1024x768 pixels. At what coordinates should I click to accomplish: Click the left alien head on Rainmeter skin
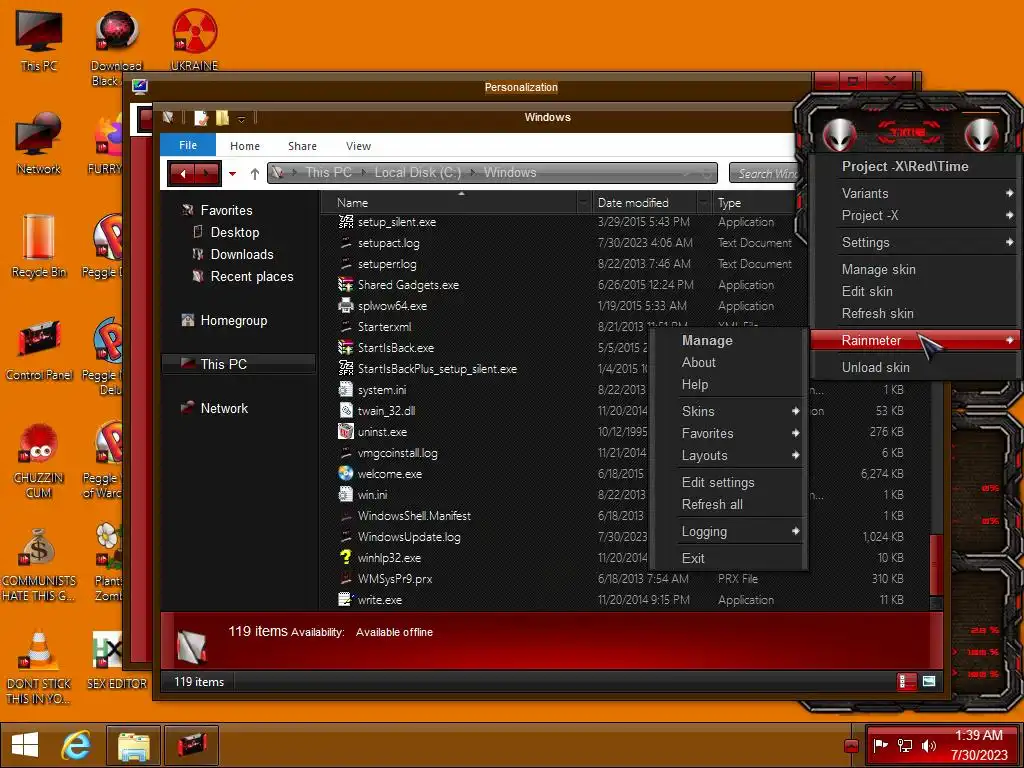click(839, 135)
